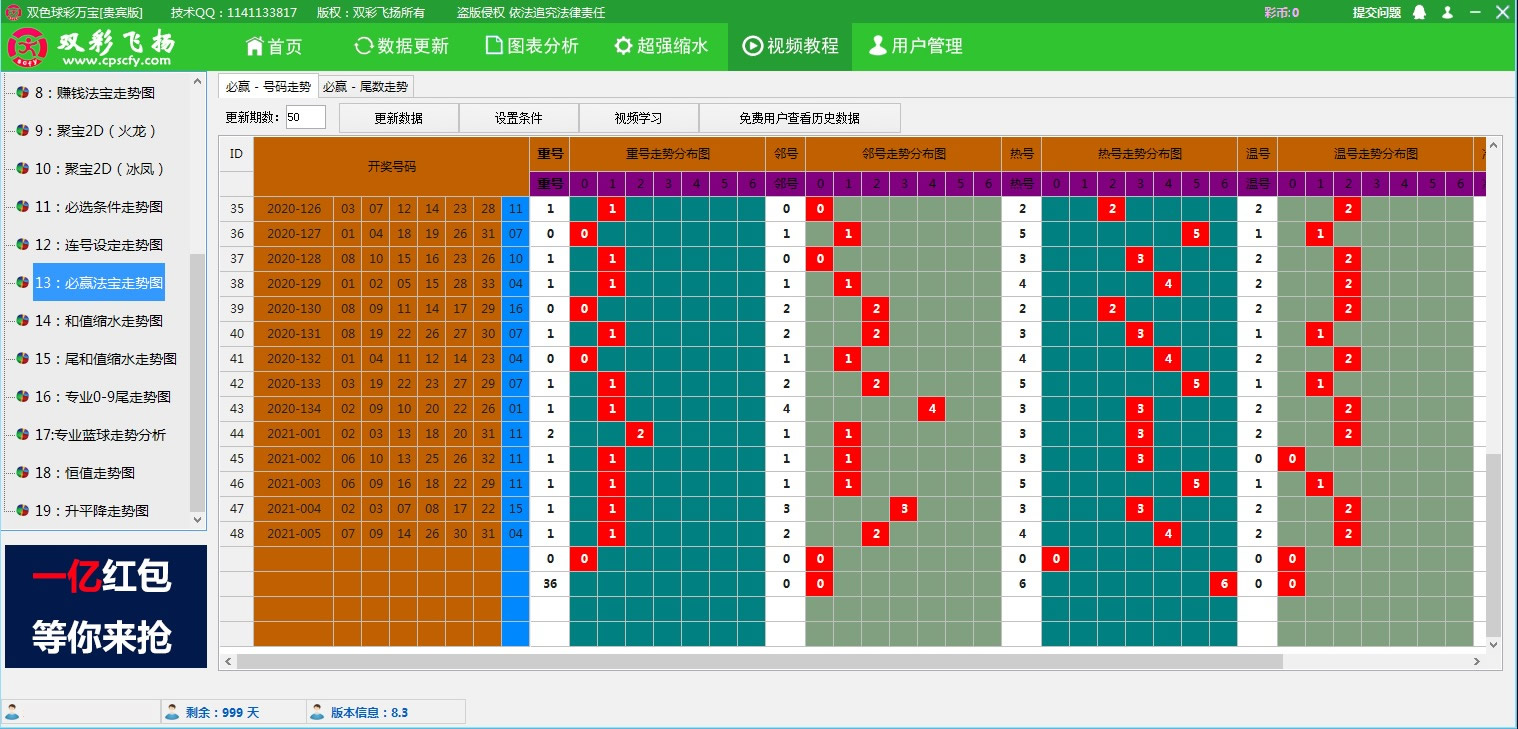Viewport: 1518px width, 729px height.
Task: Switch to the 必赢 - 尾数走势 tab
Action: tap(365, 87)
